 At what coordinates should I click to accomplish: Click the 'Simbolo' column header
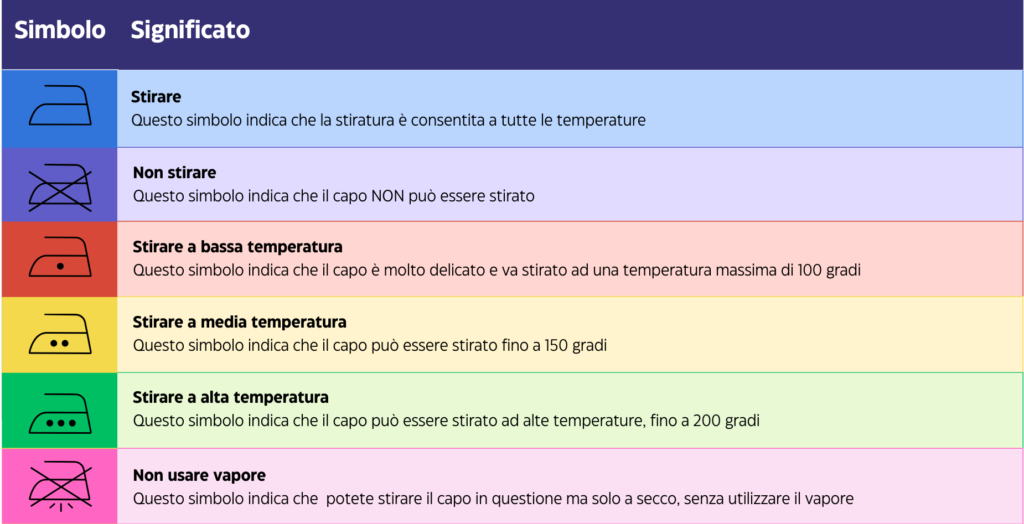(59, 31)
